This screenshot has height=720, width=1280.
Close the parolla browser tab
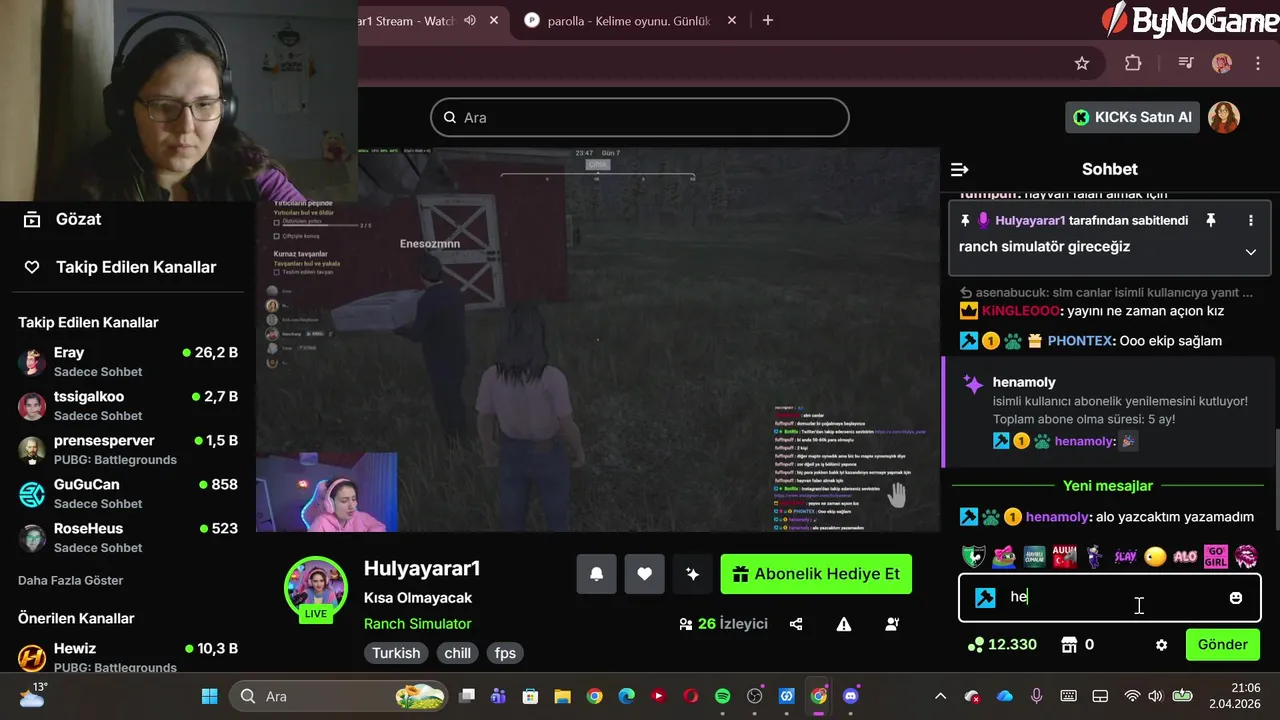[732, 20]
